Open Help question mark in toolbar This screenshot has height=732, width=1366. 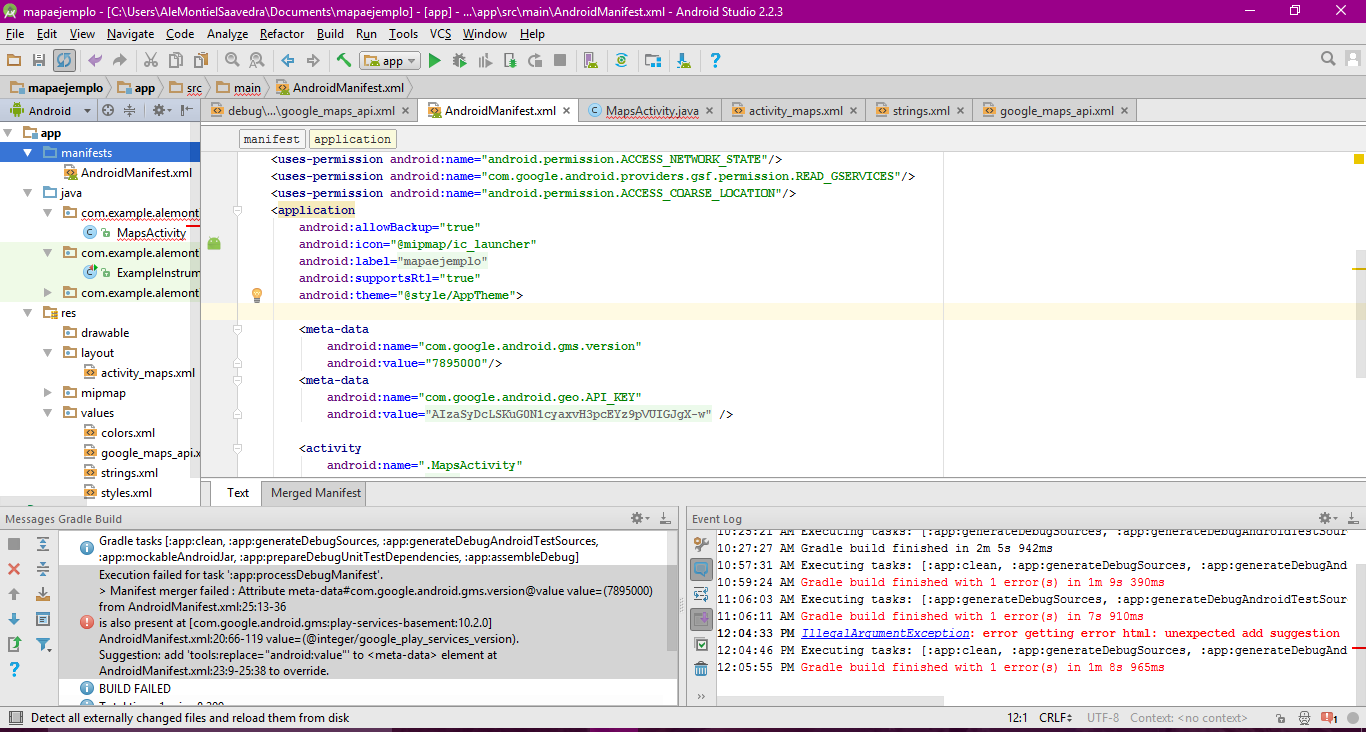pos(715,61)
